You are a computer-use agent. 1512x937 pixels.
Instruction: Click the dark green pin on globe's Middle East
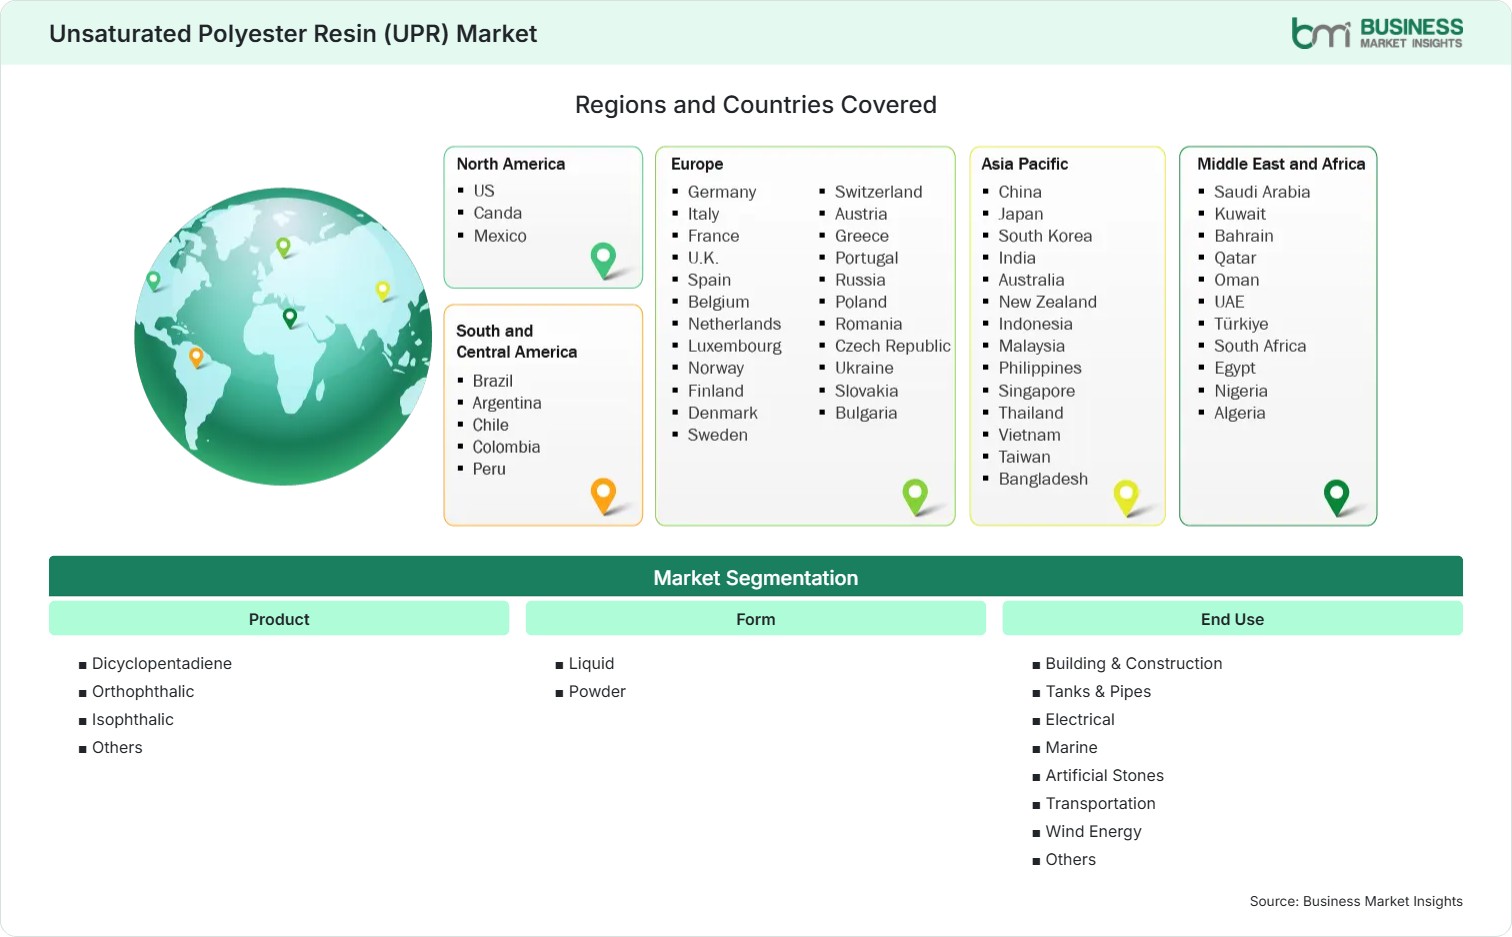(290, 318)
